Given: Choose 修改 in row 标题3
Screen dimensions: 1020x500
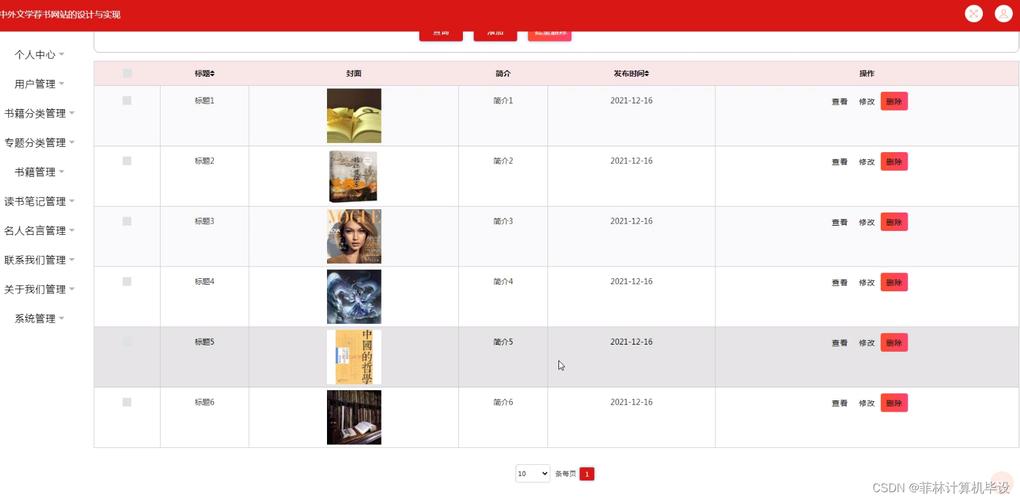Looking at the screenshot, I should 866,222.
